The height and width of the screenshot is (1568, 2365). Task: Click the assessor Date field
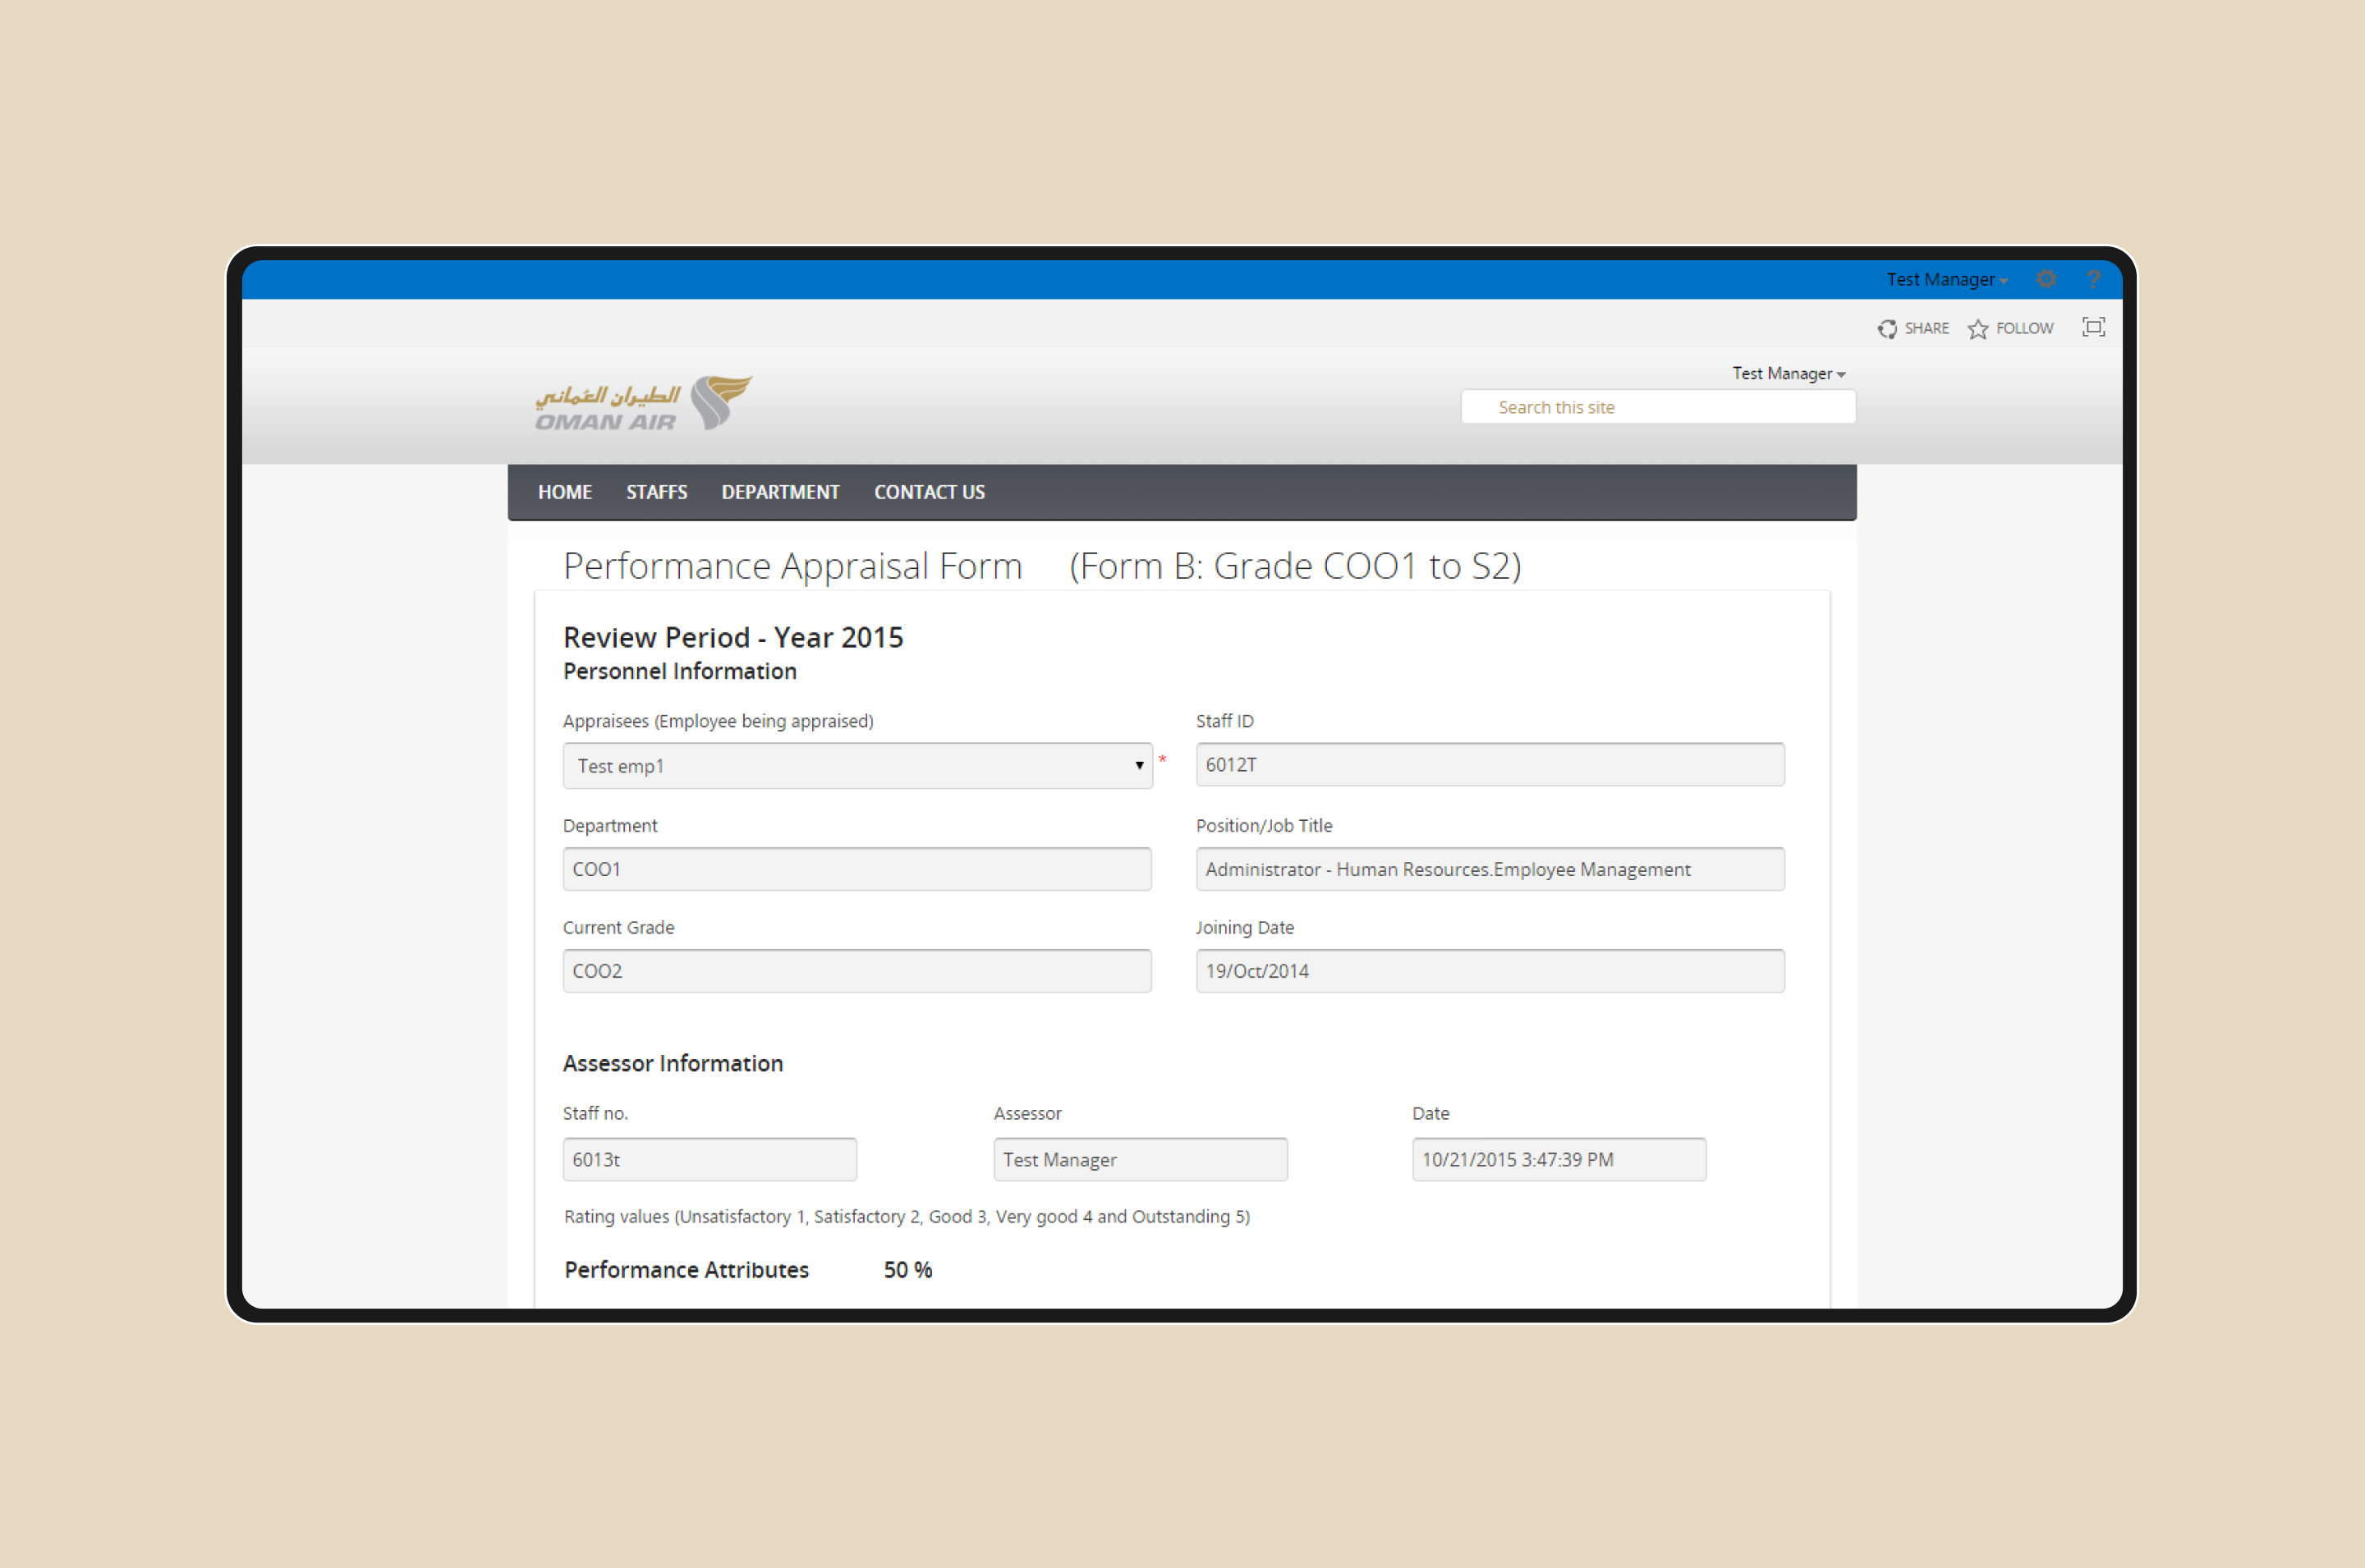1558,1159
